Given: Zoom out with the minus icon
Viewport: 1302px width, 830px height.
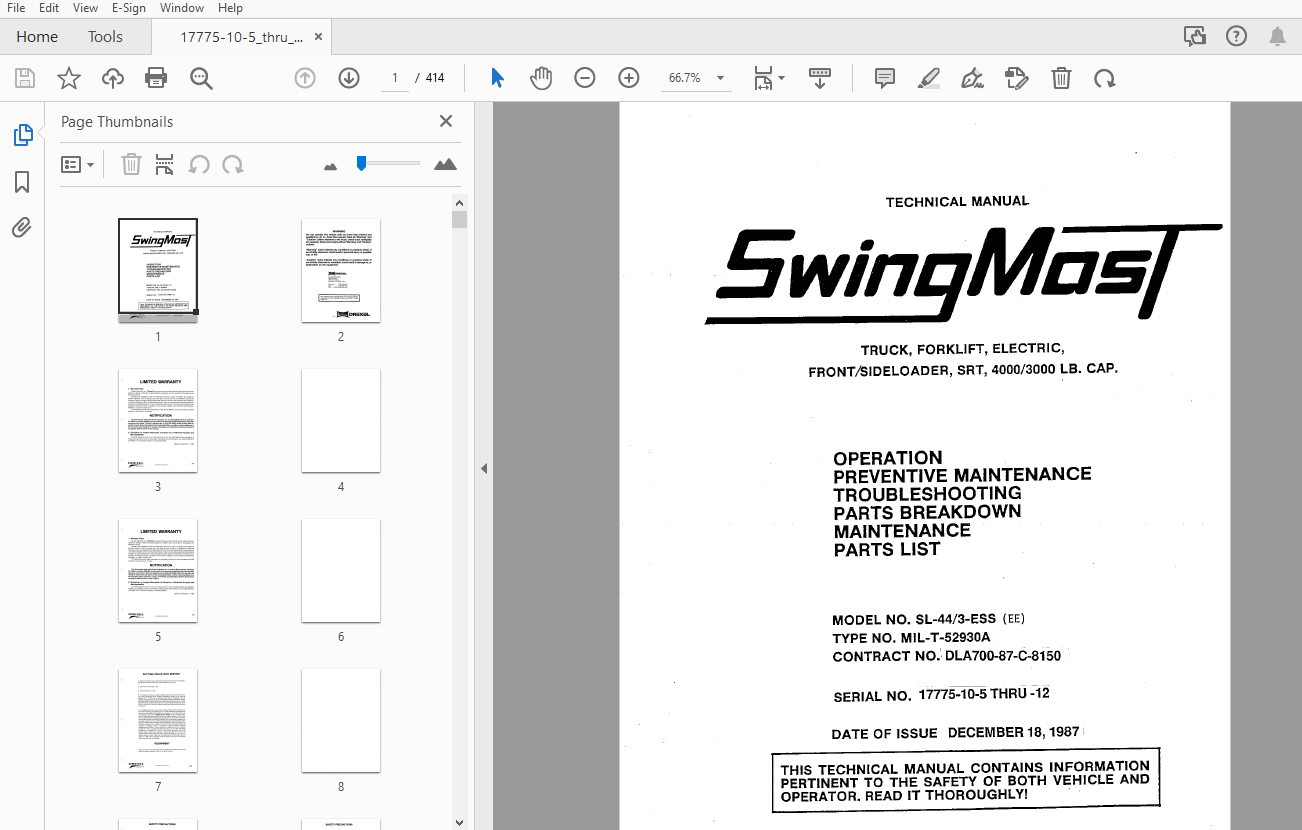Looking at the screenshot, I should [585, 78].
